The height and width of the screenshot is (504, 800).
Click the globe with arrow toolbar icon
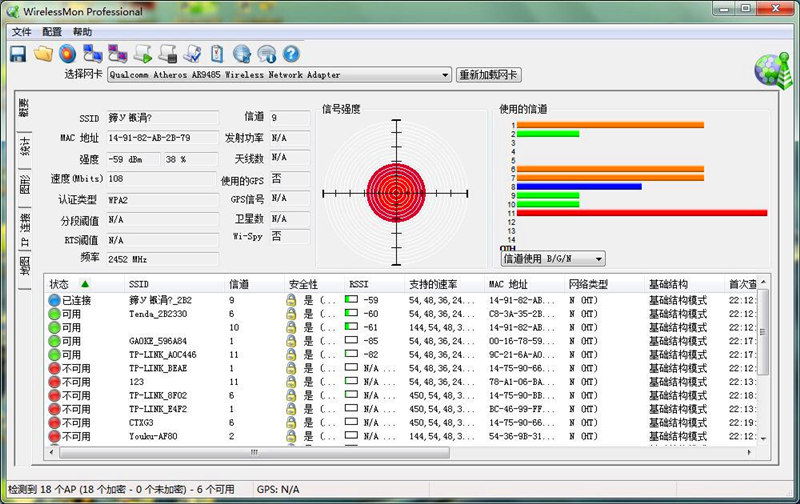point(242,54)
